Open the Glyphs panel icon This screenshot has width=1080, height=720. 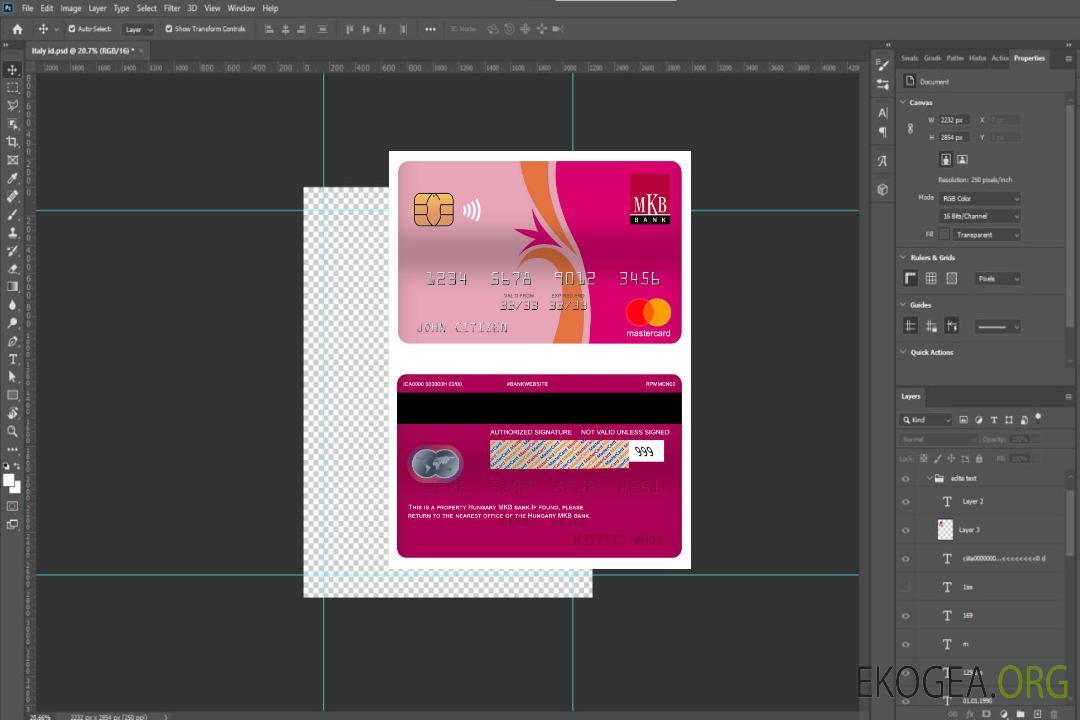click(x=882, y=161)
